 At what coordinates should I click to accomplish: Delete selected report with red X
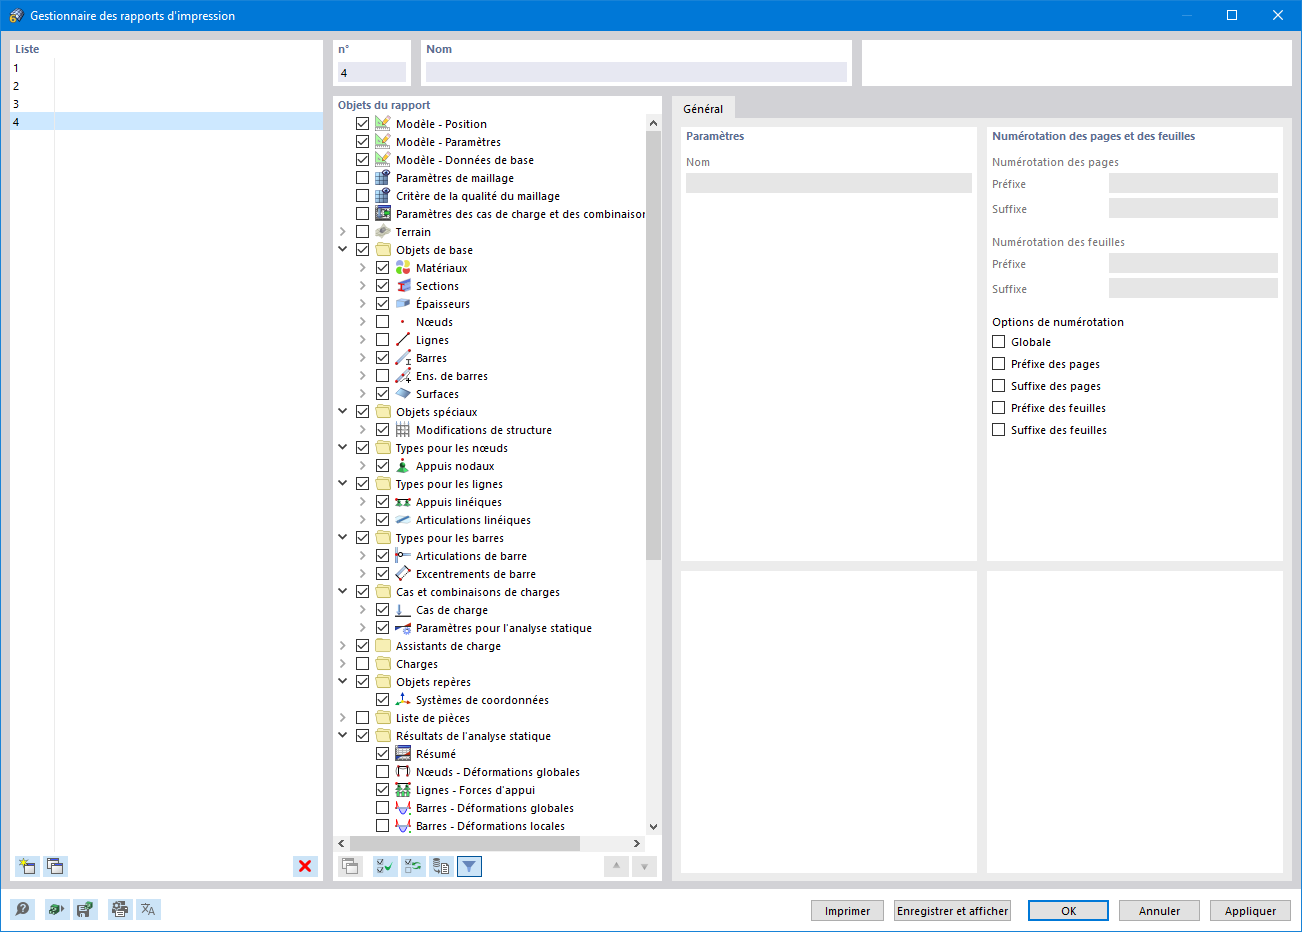305,866
